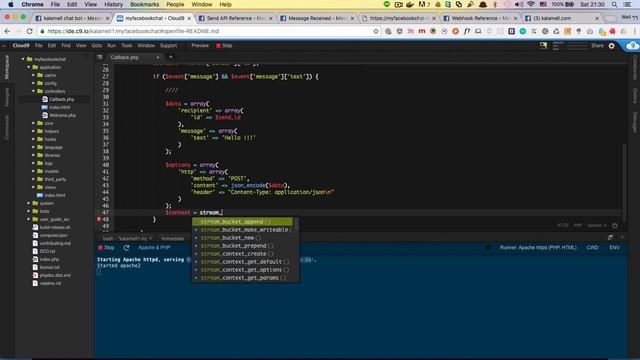The height and width of the screenshot is (360, 640).
Task: Click the Preview button
Action: click(x=200, y=46)
